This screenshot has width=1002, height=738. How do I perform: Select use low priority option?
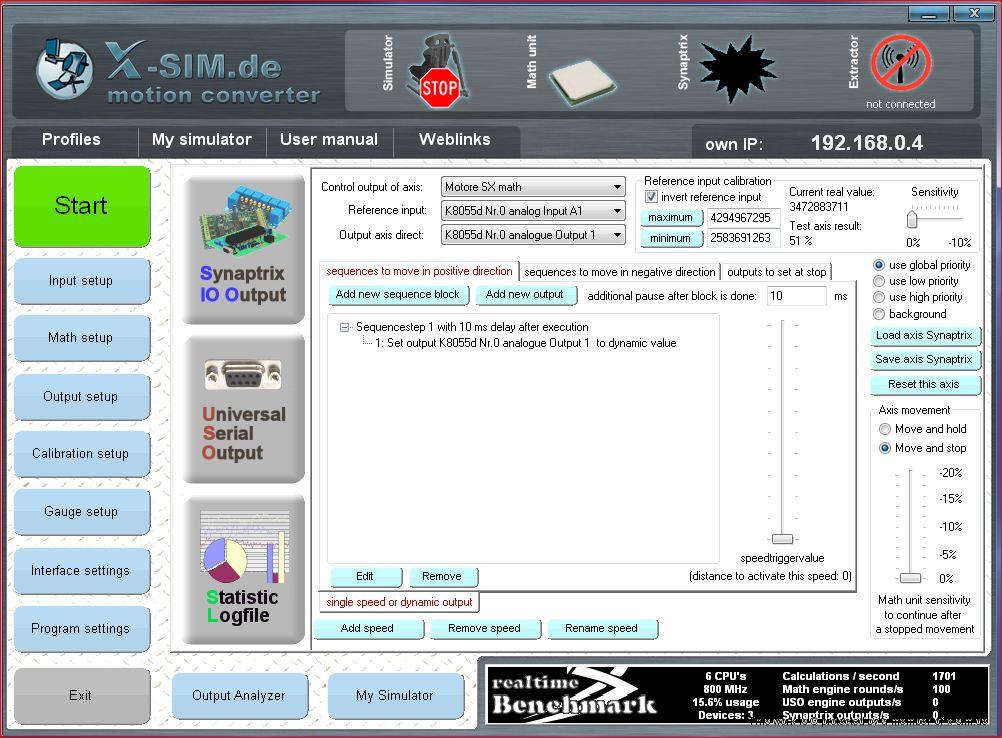pyautogui.click(x=879, y=281)
